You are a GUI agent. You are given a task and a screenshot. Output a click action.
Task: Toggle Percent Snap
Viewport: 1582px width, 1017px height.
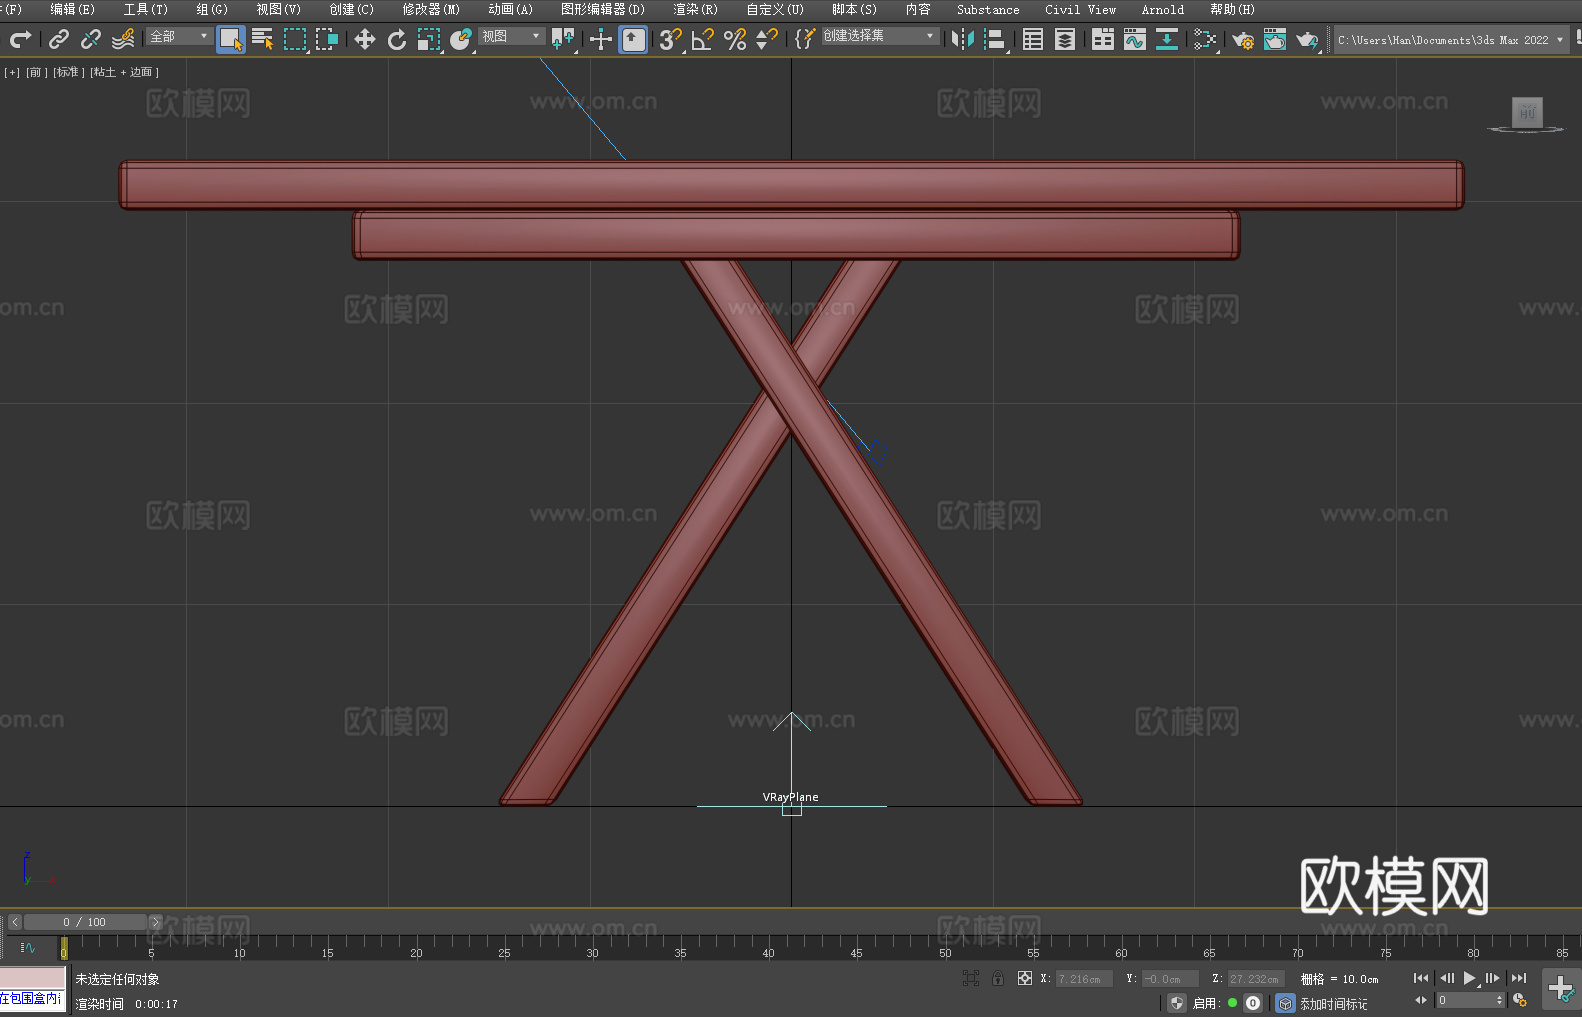click(x=735, y=39)
